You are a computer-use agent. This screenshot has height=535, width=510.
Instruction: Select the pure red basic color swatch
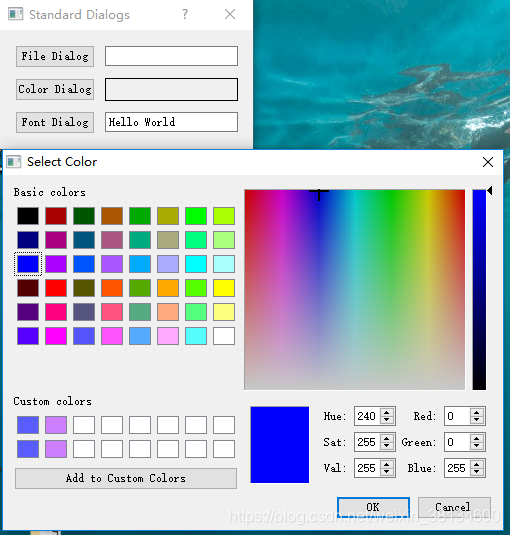[x=56, y=288]
